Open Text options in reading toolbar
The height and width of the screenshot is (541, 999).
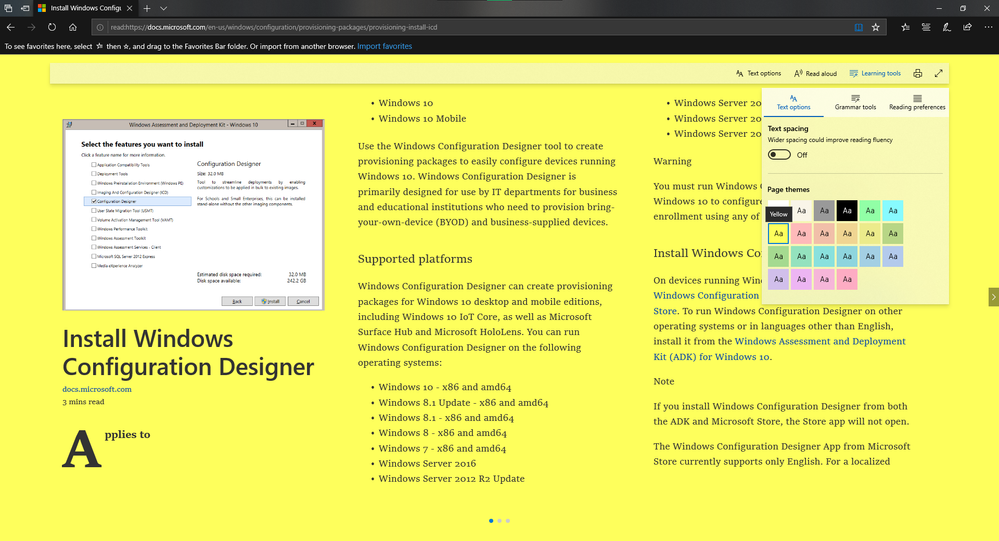coord(758,73)
